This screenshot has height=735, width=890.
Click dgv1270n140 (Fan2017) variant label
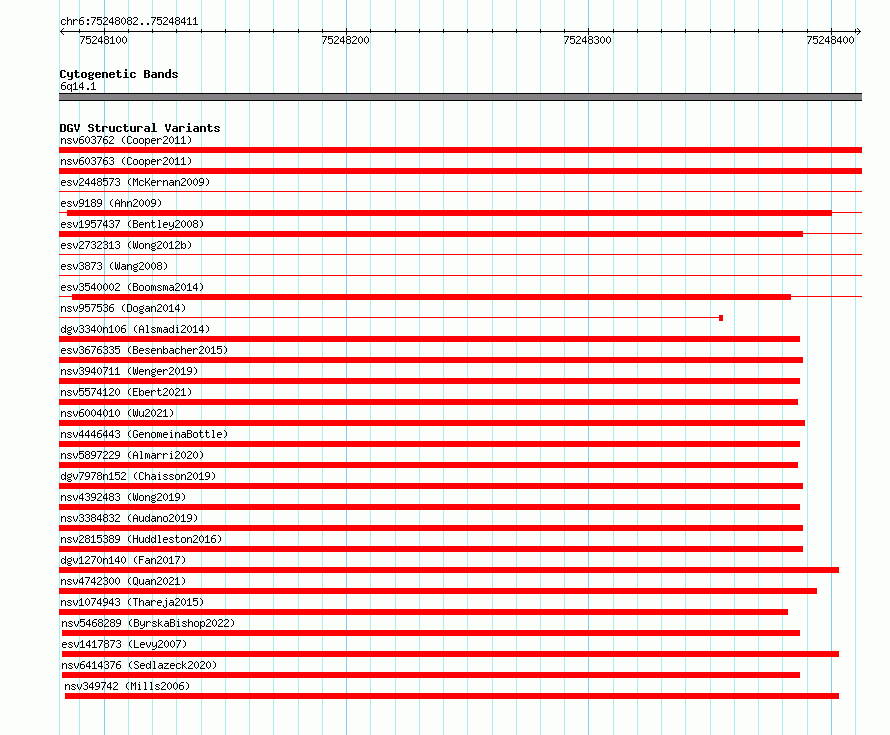tap(123, 560)
